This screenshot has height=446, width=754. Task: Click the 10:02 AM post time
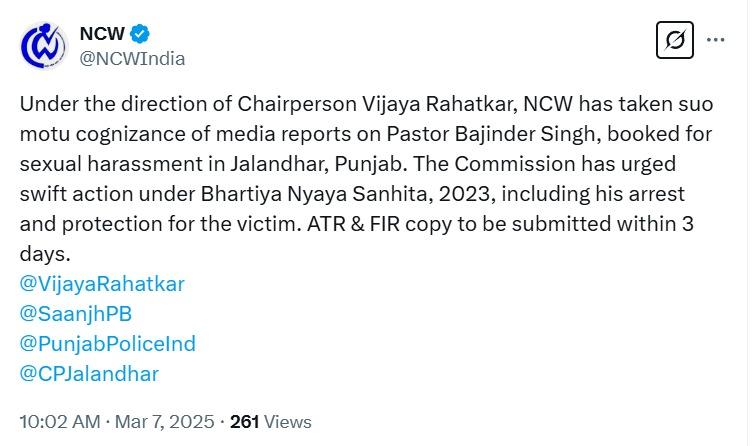tap(60, 421)
